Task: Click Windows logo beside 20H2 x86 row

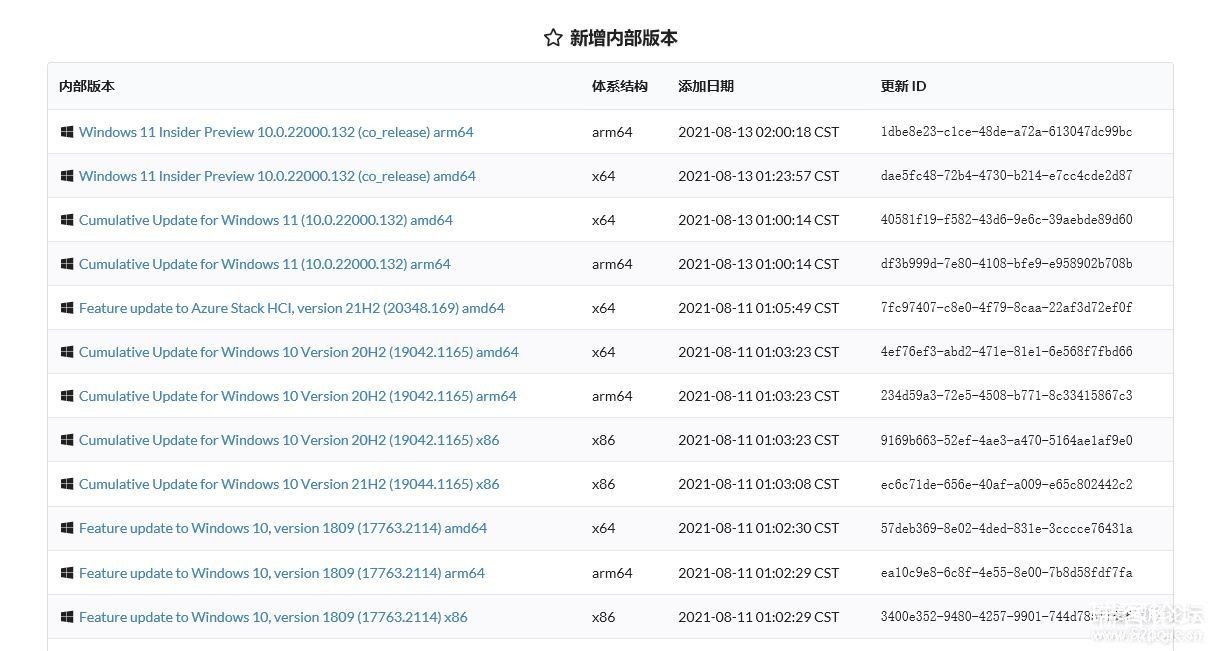Action: coord(67,440)
